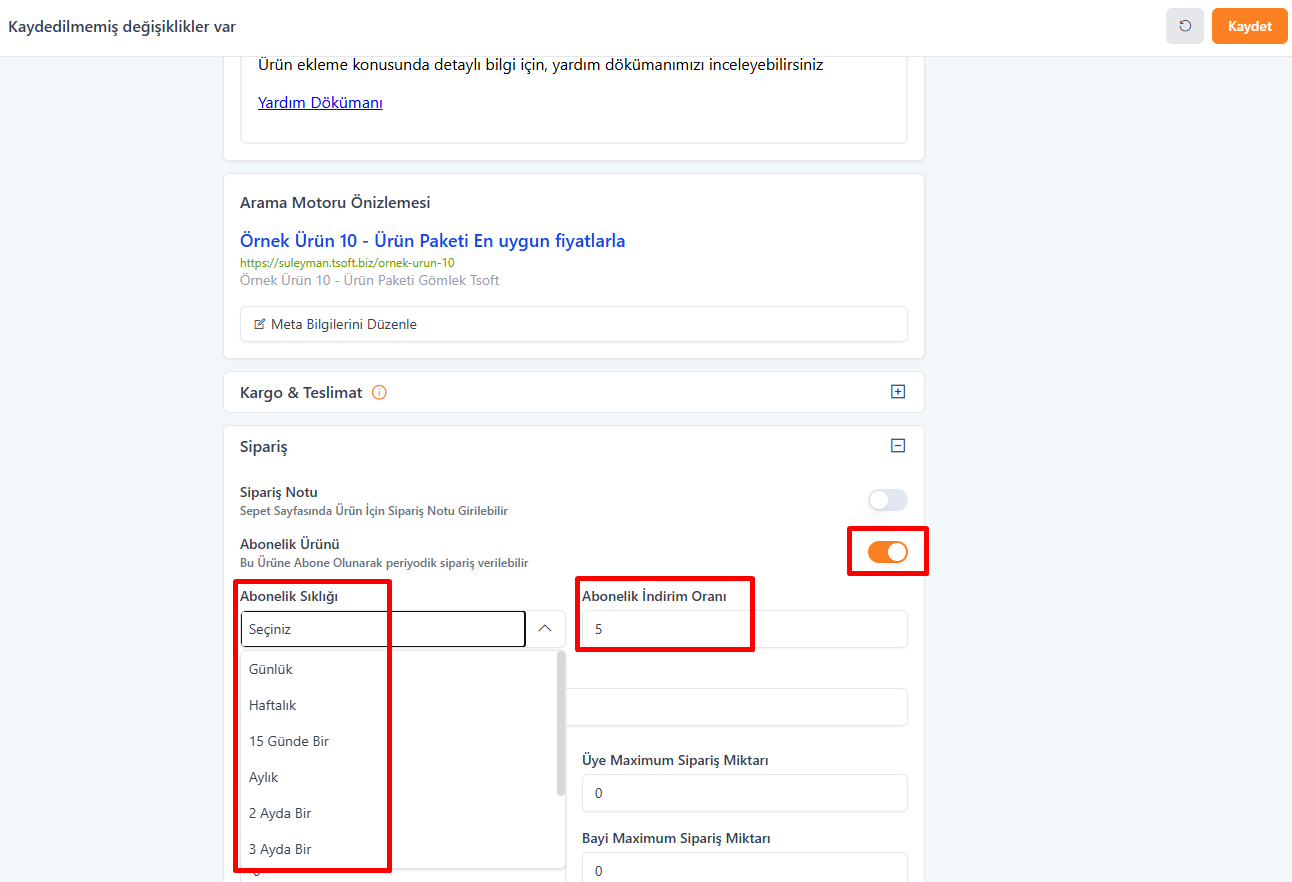The height and width of the screenshot is (882, 1292).
Task: Disable the Abonelik Ürünü toggle
Action: [x=887, y=552]
